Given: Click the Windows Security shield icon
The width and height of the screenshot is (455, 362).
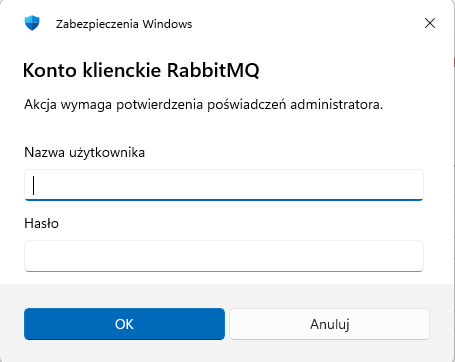Looking at the screenshot, I should 32,23.
